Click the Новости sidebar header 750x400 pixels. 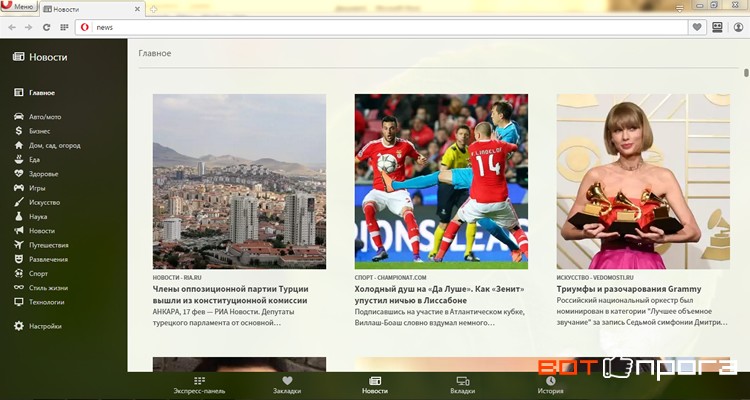[40, 57]
